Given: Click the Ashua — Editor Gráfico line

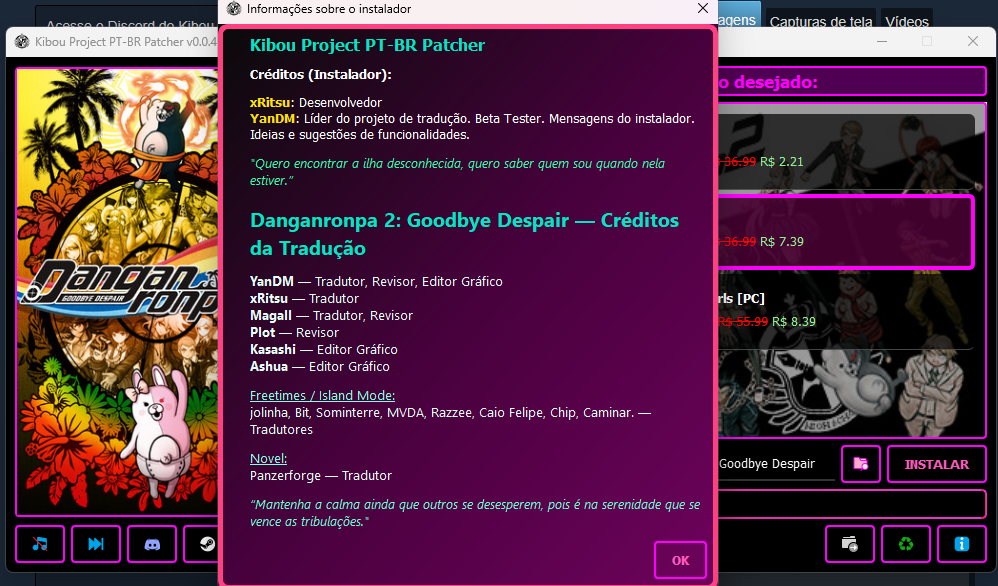Looking at the screenshot, I should (320, 366).
